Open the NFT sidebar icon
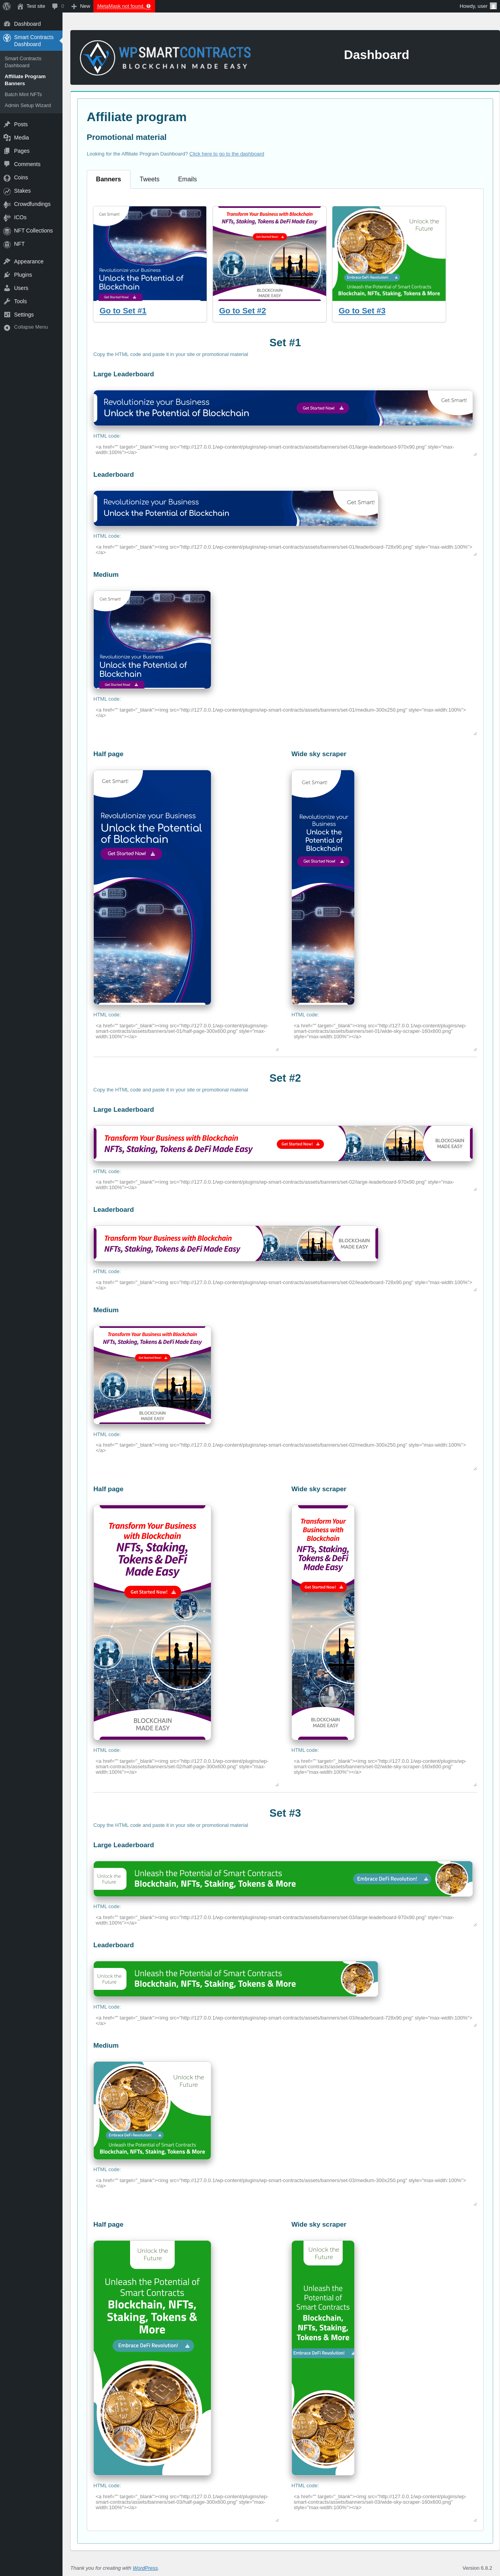This screenshot has width=500, height=2576. pyautogui.click(x=7, y=244)
